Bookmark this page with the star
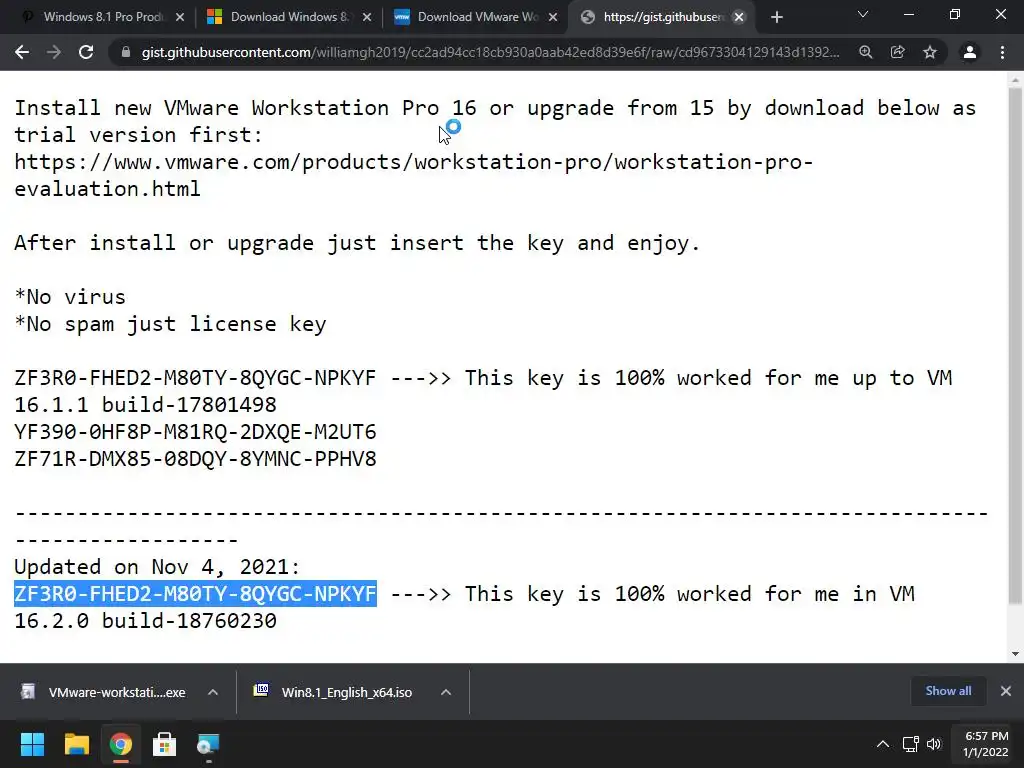This screenshot has width=1024, height=768. pyautogui.click(x=930, y=52)
